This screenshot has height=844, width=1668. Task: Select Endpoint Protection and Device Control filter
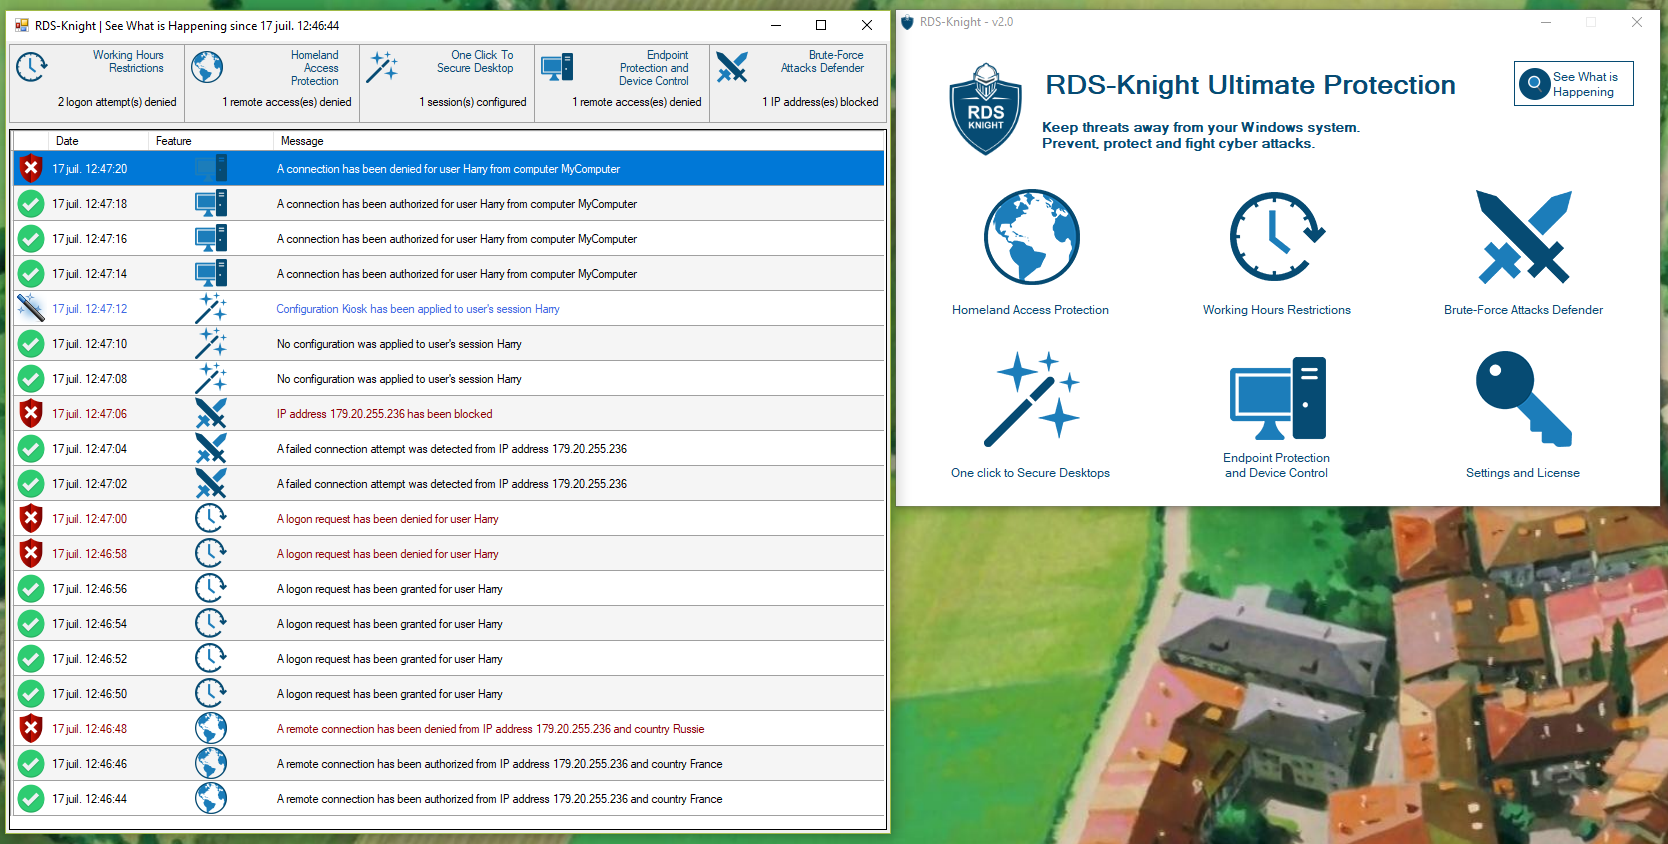click(622, 80)
